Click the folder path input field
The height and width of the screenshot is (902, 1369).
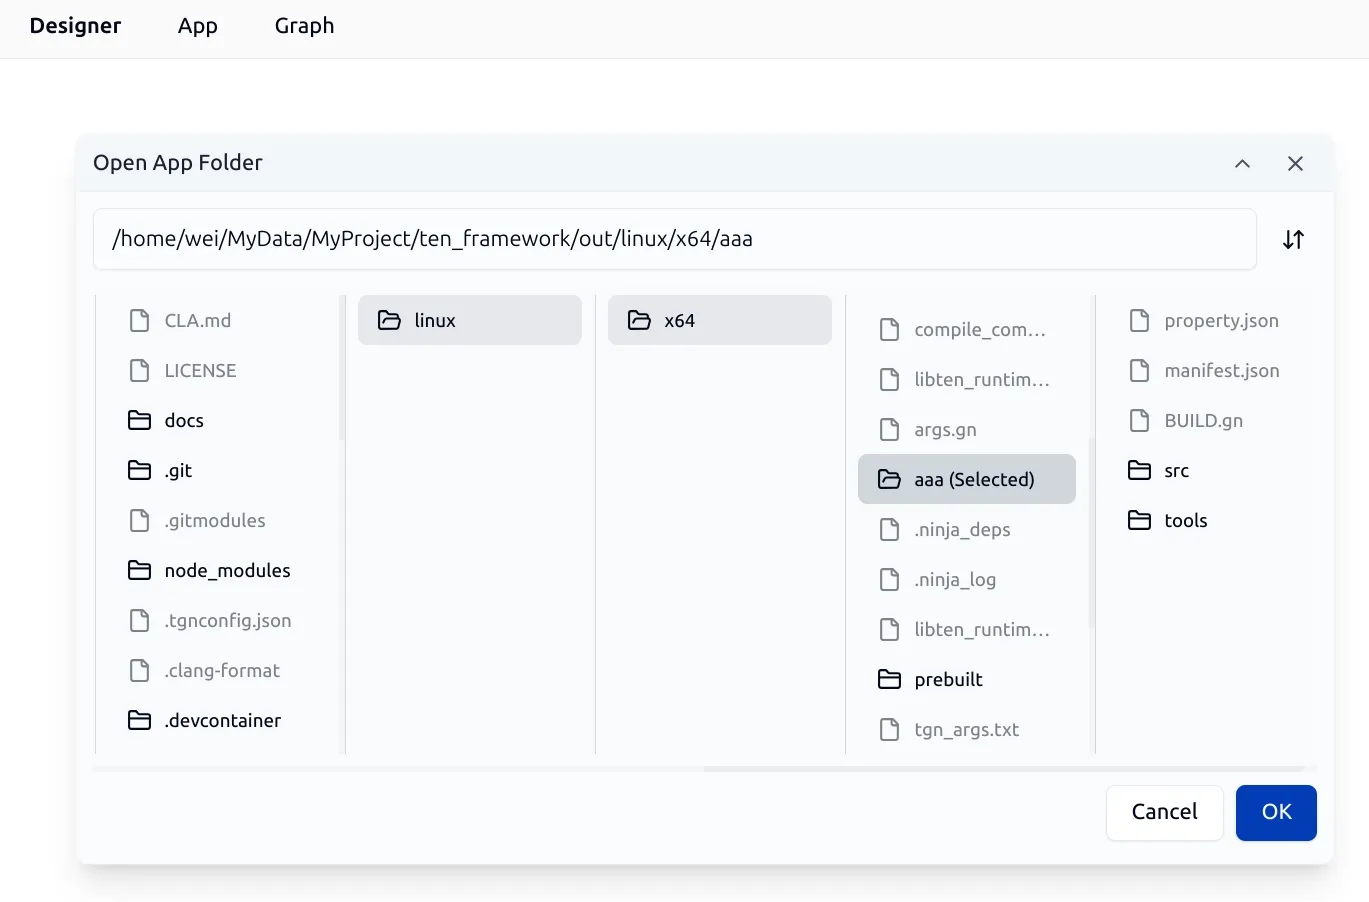click(674, 239)
